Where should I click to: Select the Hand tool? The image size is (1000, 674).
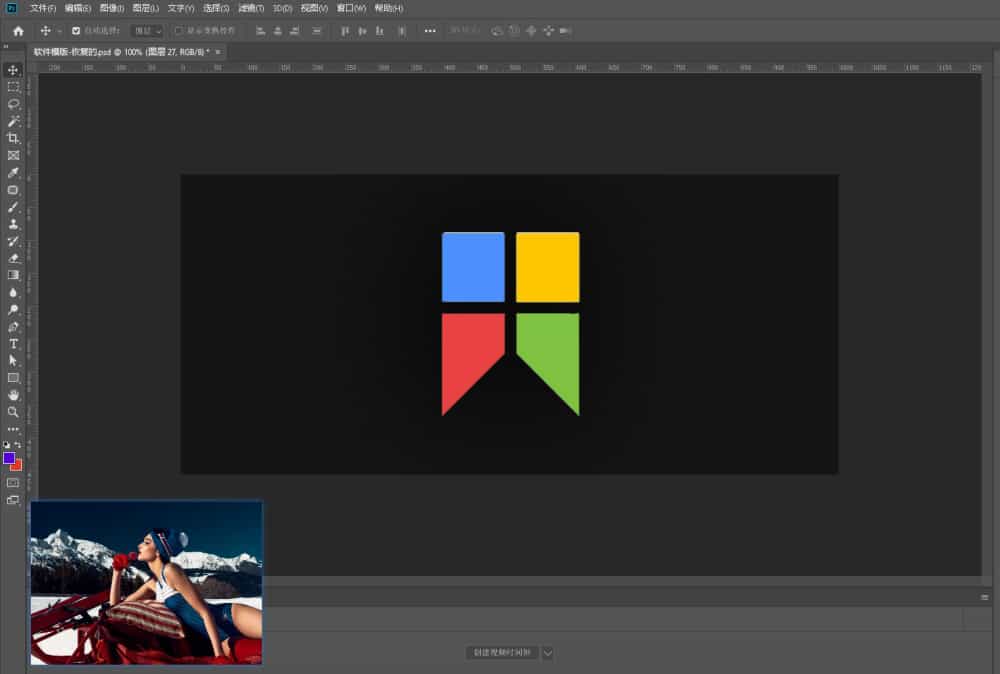[x=13, y=395]
